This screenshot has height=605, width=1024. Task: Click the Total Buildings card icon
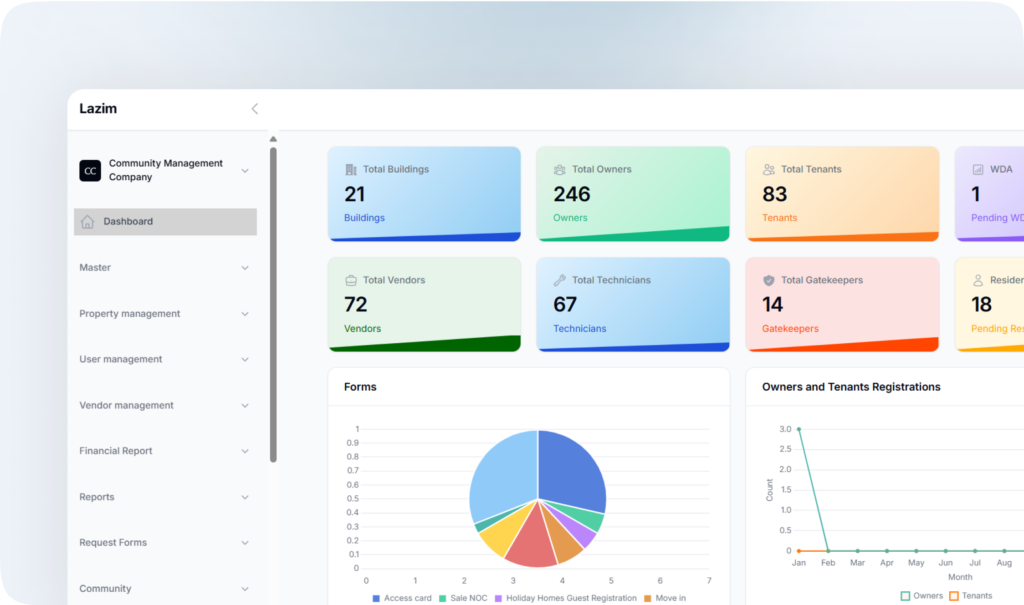click(x=351, y=170)
